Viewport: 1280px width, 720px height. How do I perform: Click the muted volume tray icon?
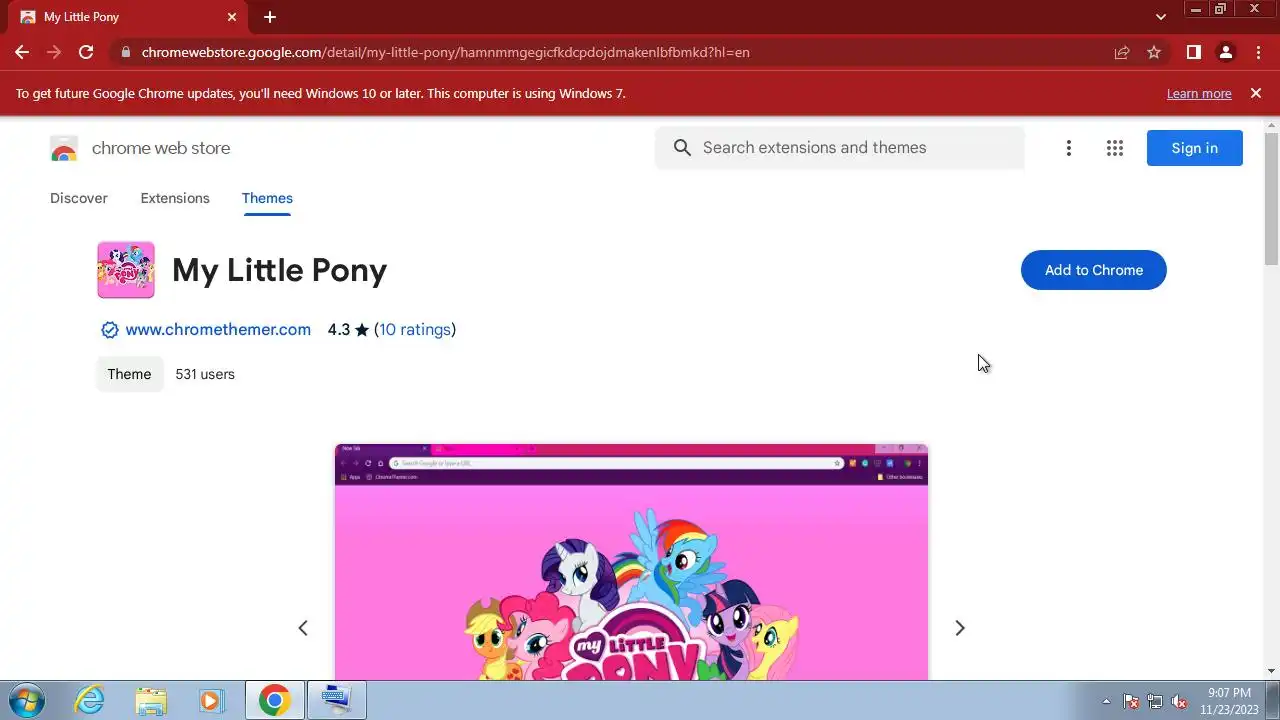coord(1179,701)
